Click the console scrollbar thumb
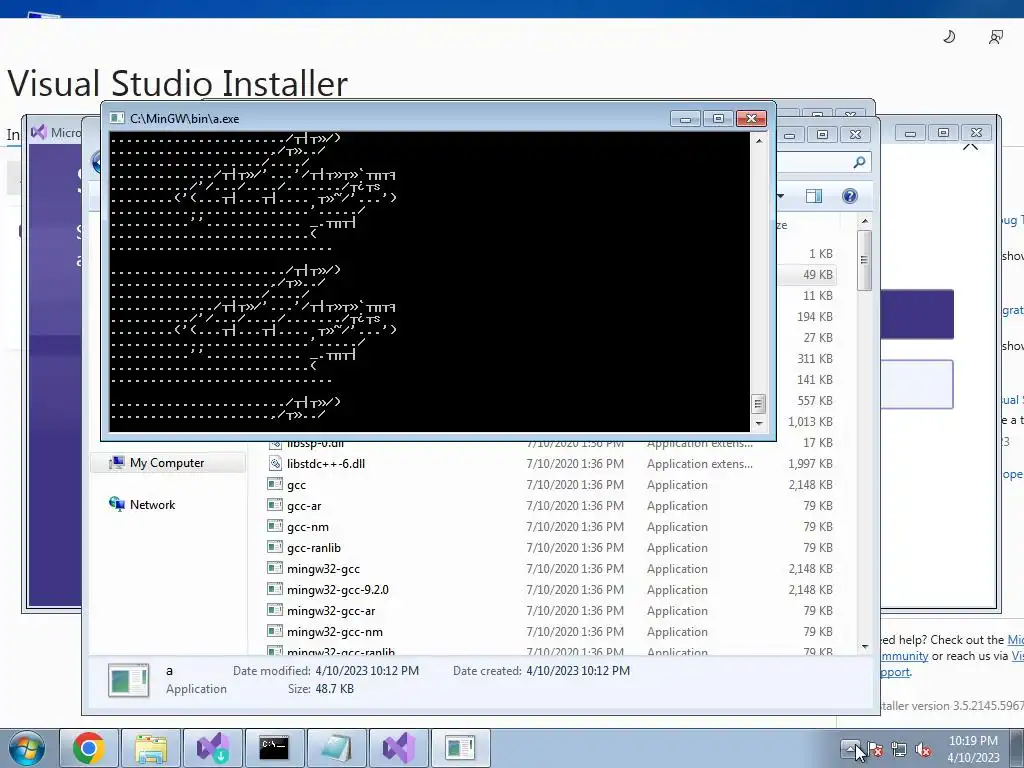 click(x=759, y=404)
